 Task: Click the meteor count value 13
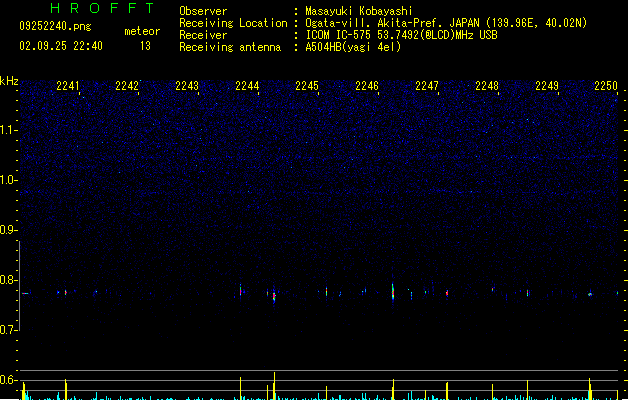145,46
